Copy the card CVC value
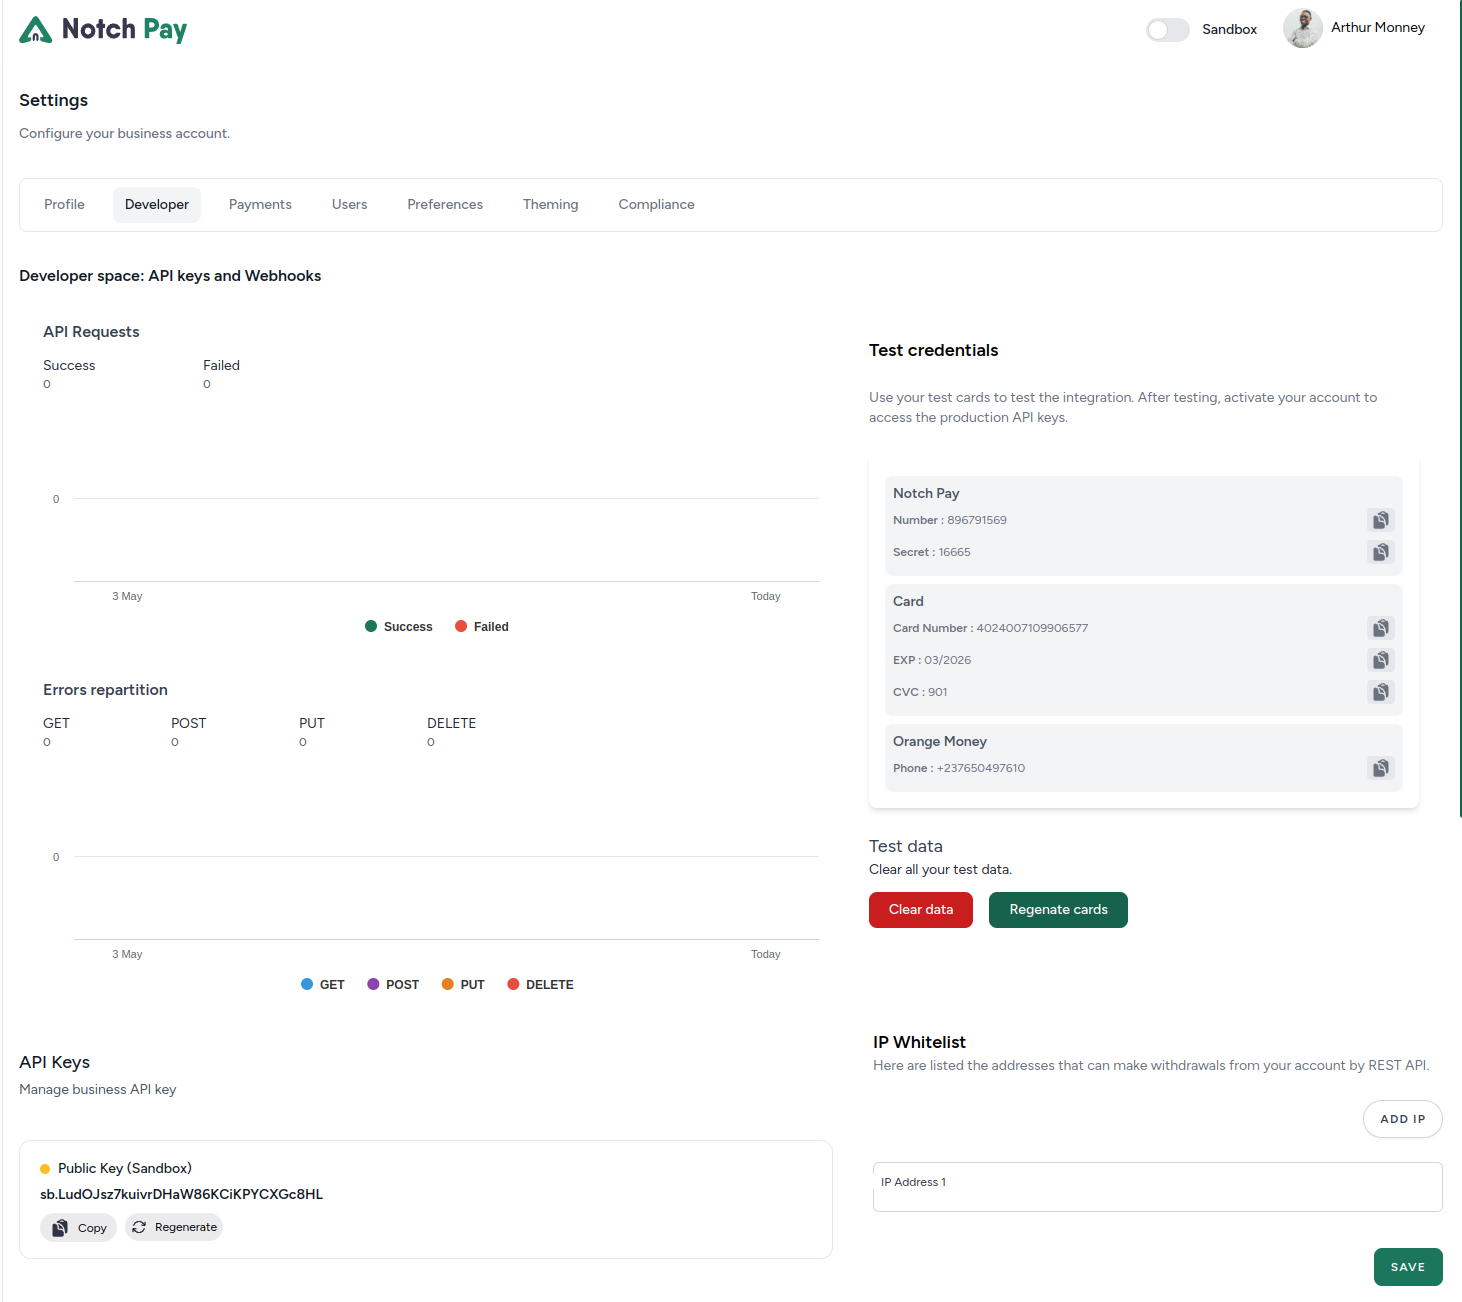Image resolution: width=1462 pixels, height=1302 pixels. (x=1380, y=692)
